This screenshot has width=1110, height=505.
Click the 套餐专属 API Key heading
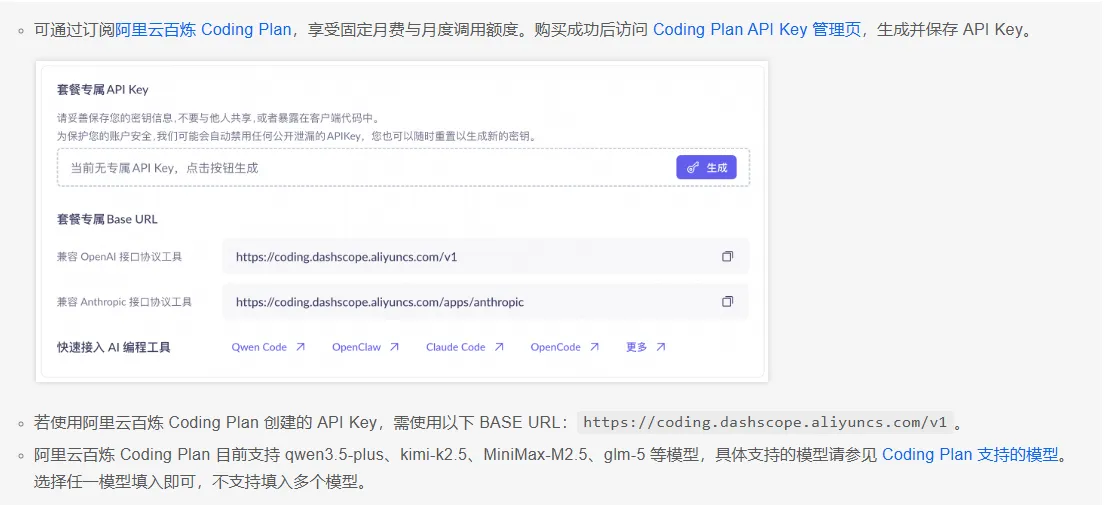(103, 90)
